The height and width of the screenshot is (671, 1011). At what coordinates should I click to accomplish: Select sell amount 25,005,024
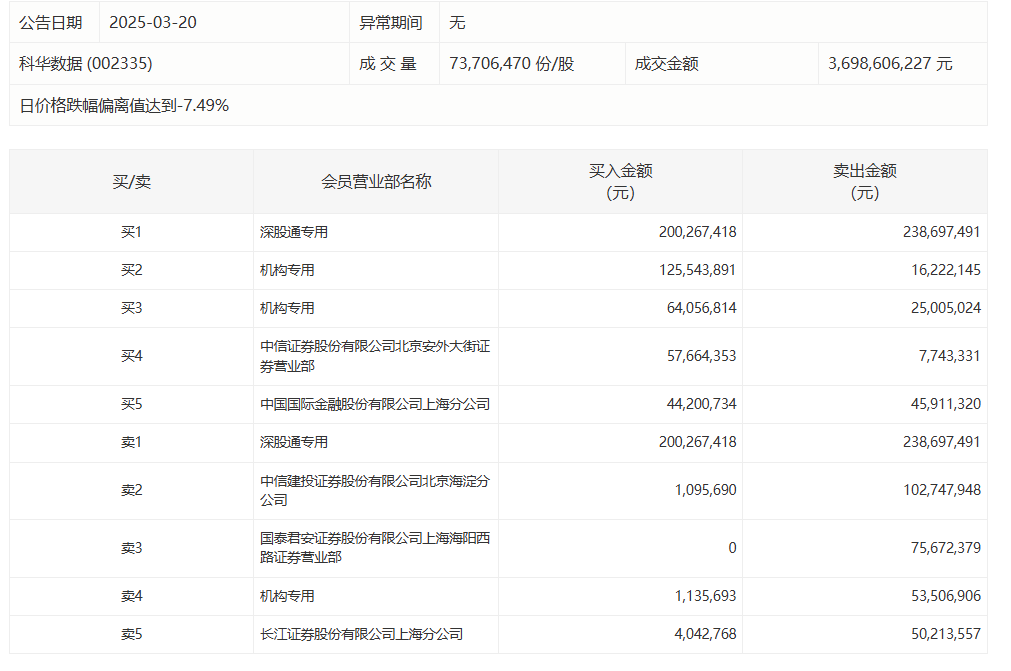point(945,308)
